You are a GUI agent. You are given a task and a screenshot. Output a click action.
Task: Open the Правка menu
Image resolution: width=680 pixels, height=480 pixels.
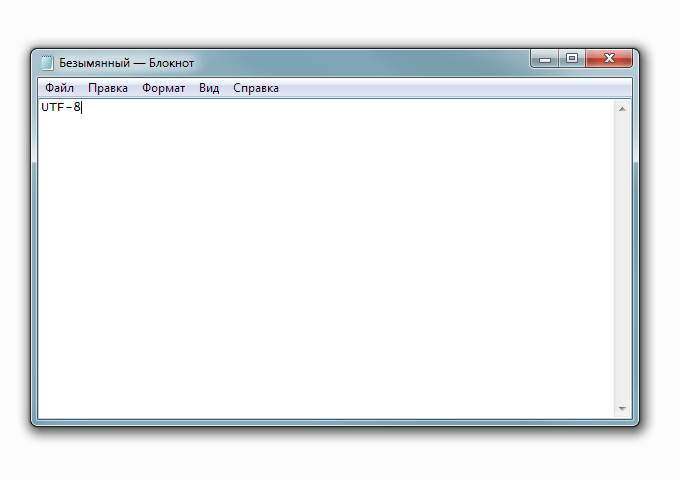107,88
